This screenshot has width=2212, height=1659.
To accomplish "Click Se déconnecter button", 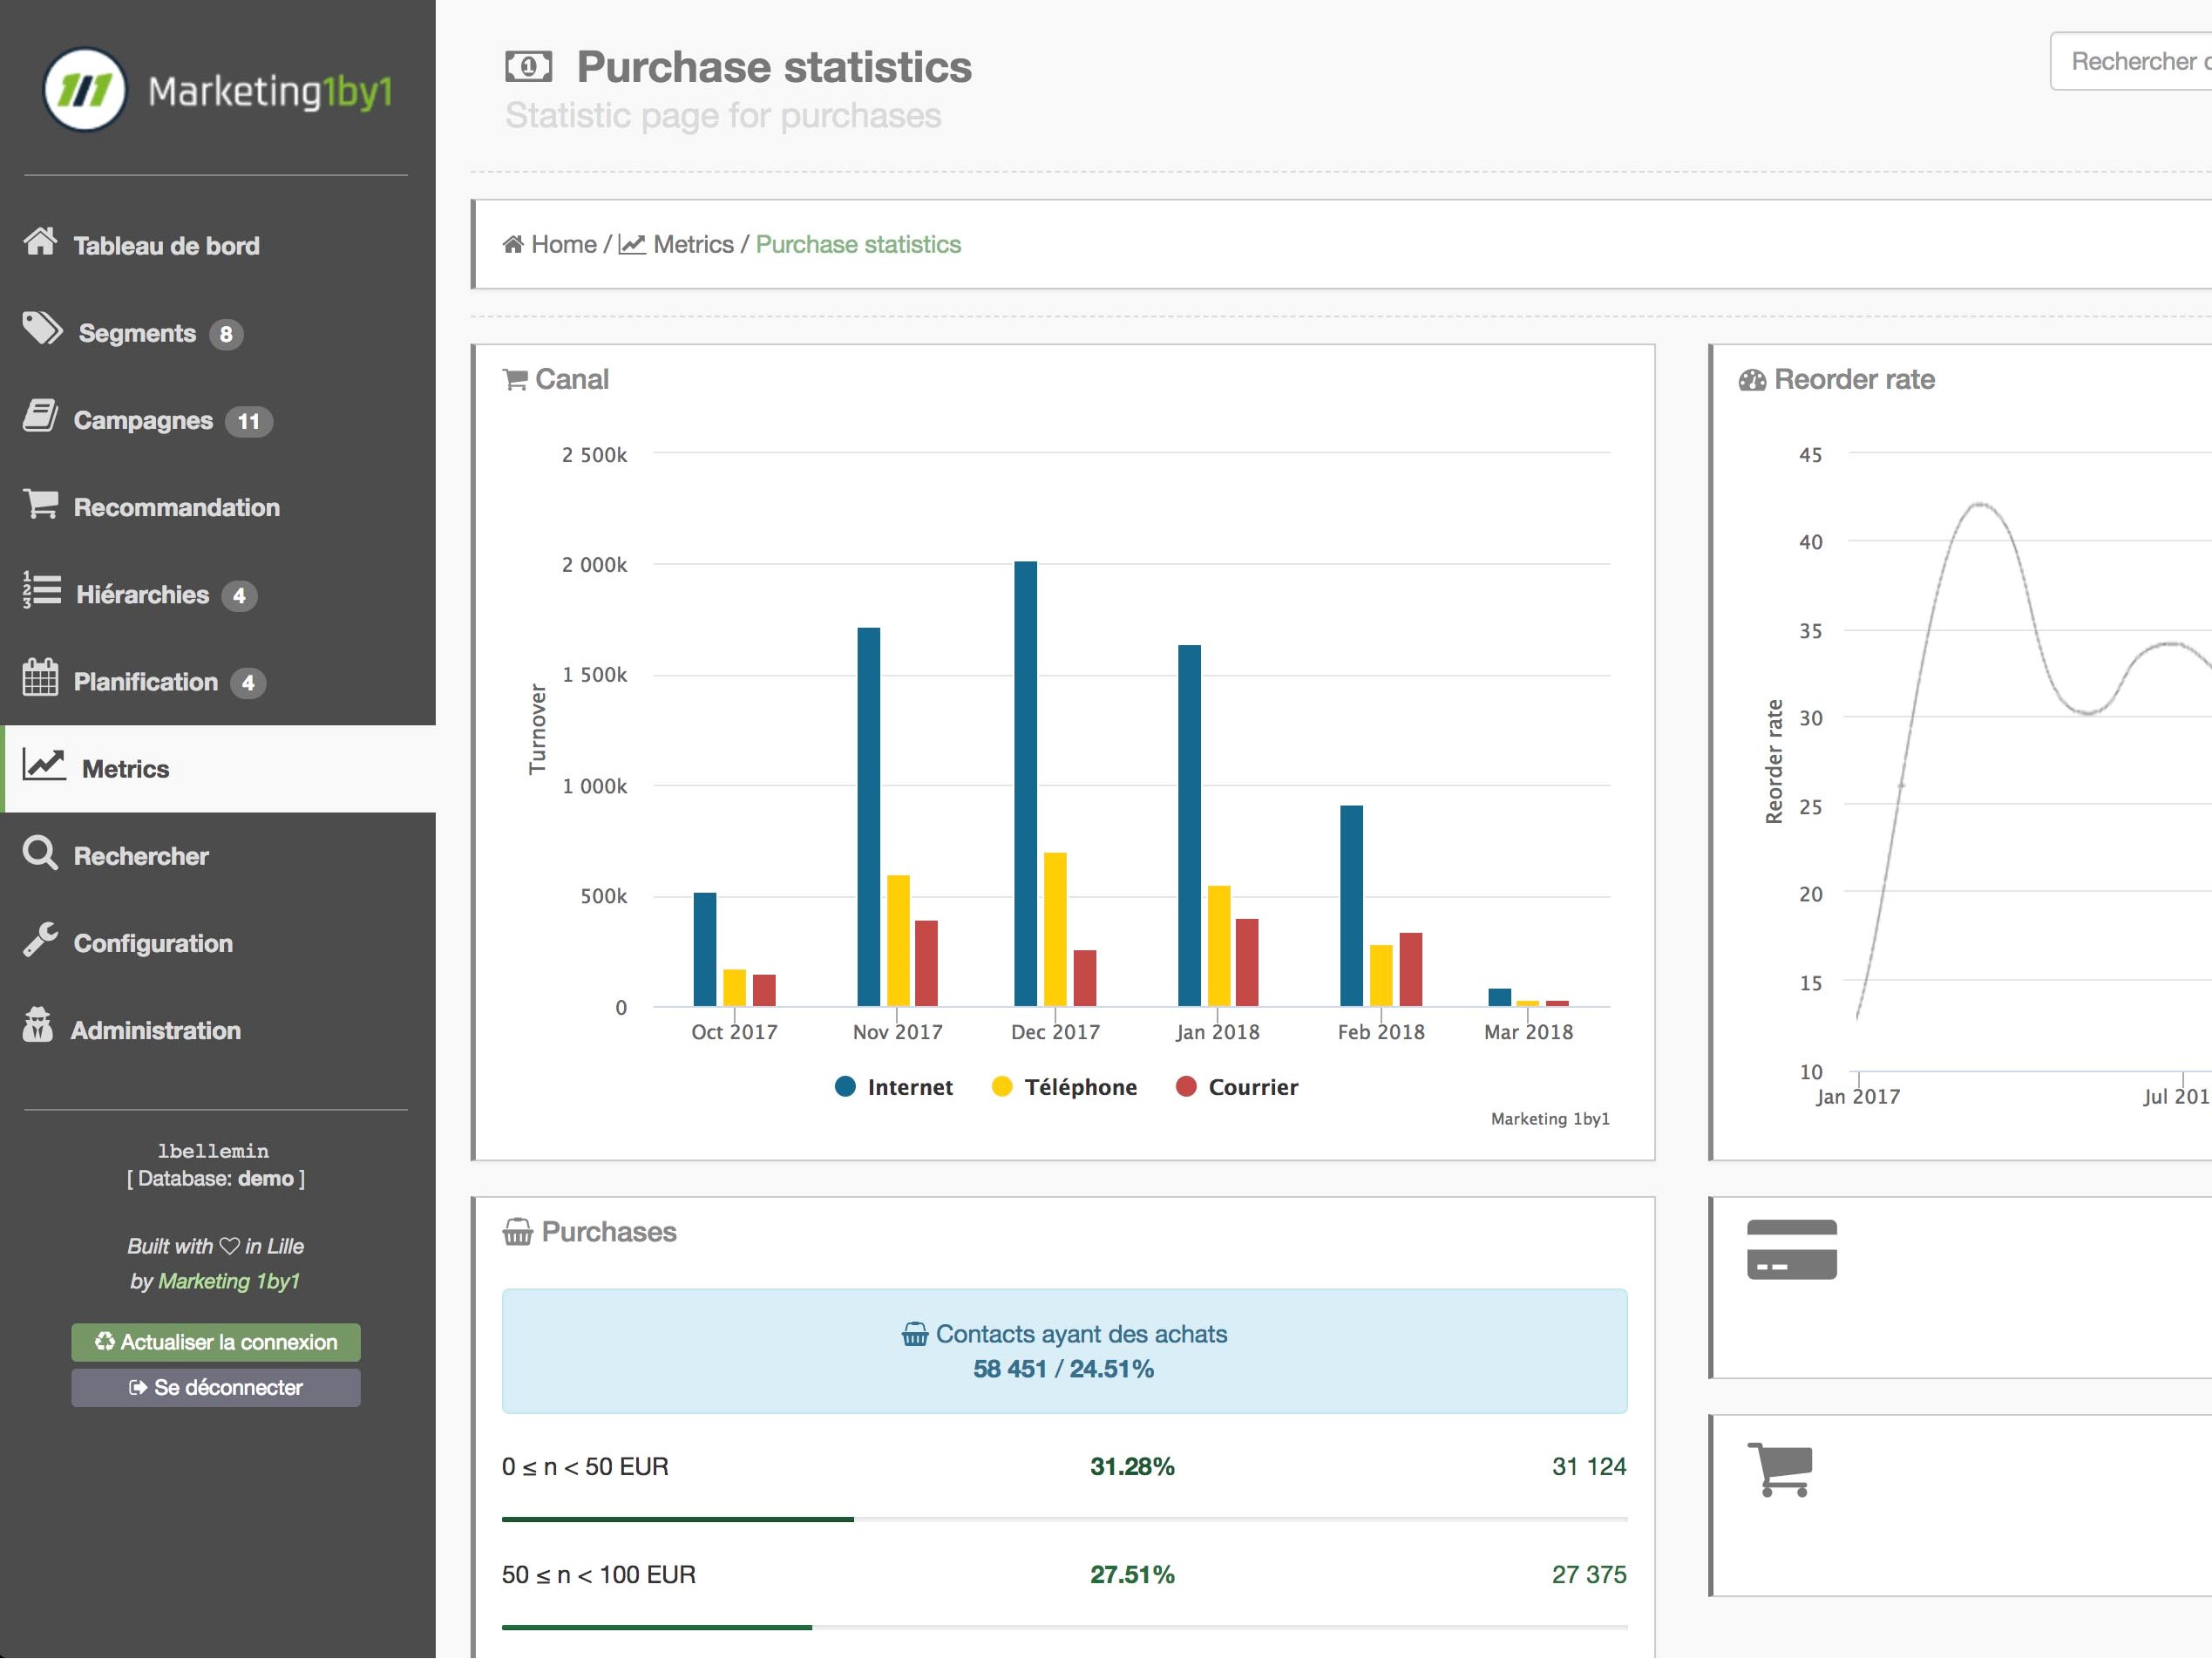I will tap(216, 1388).
